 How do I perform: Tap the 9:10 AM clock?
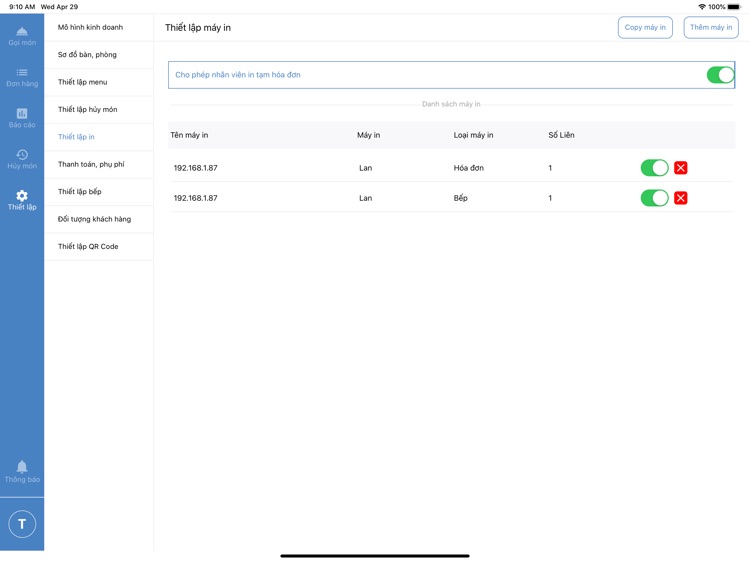click(x=22, y=7)
